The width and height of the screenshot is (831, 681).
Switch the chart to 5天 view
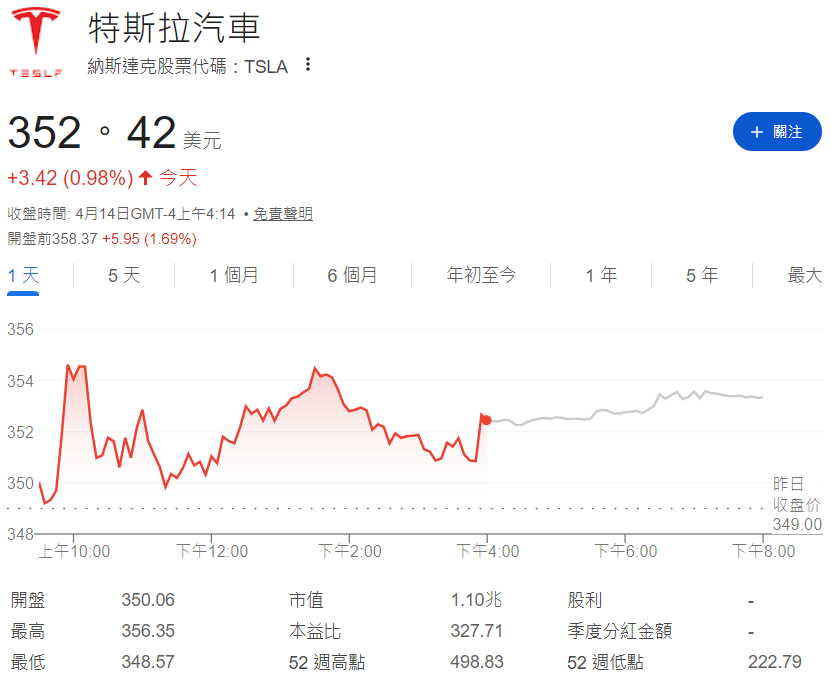coord(122,275)
